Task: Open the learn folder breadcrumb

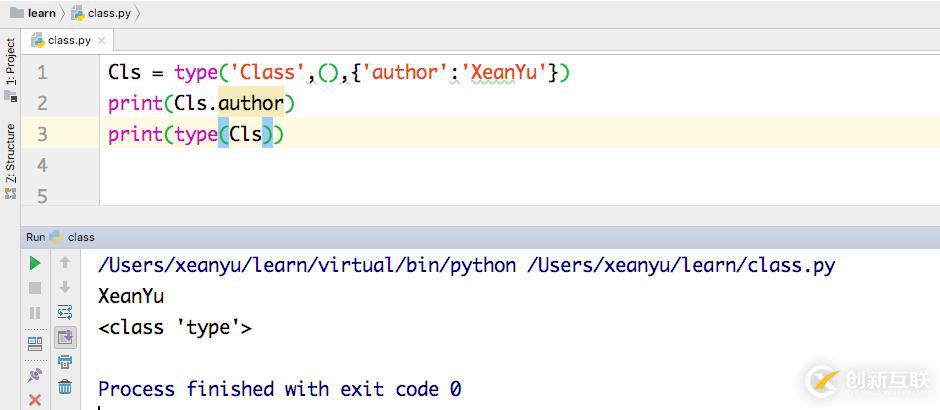Action: click(x=33, y=13)
